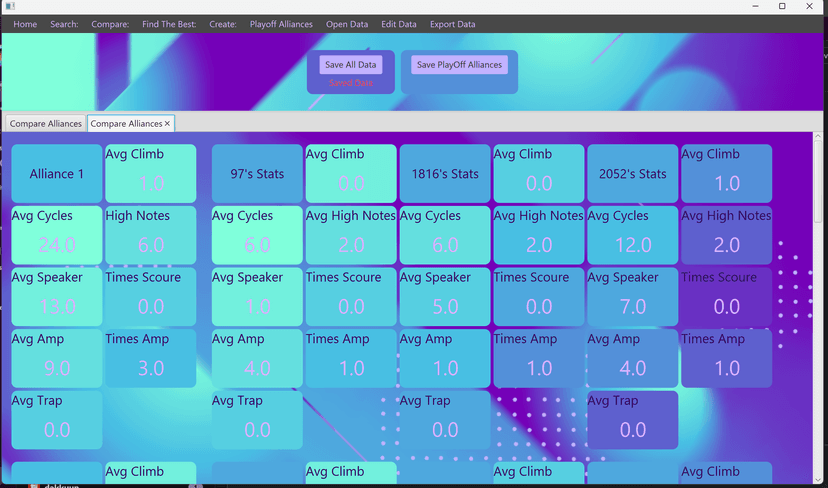The image size is (828, 488).
Task: Open the Playoff Alliances menu
Action: click(x=281, y=24)
